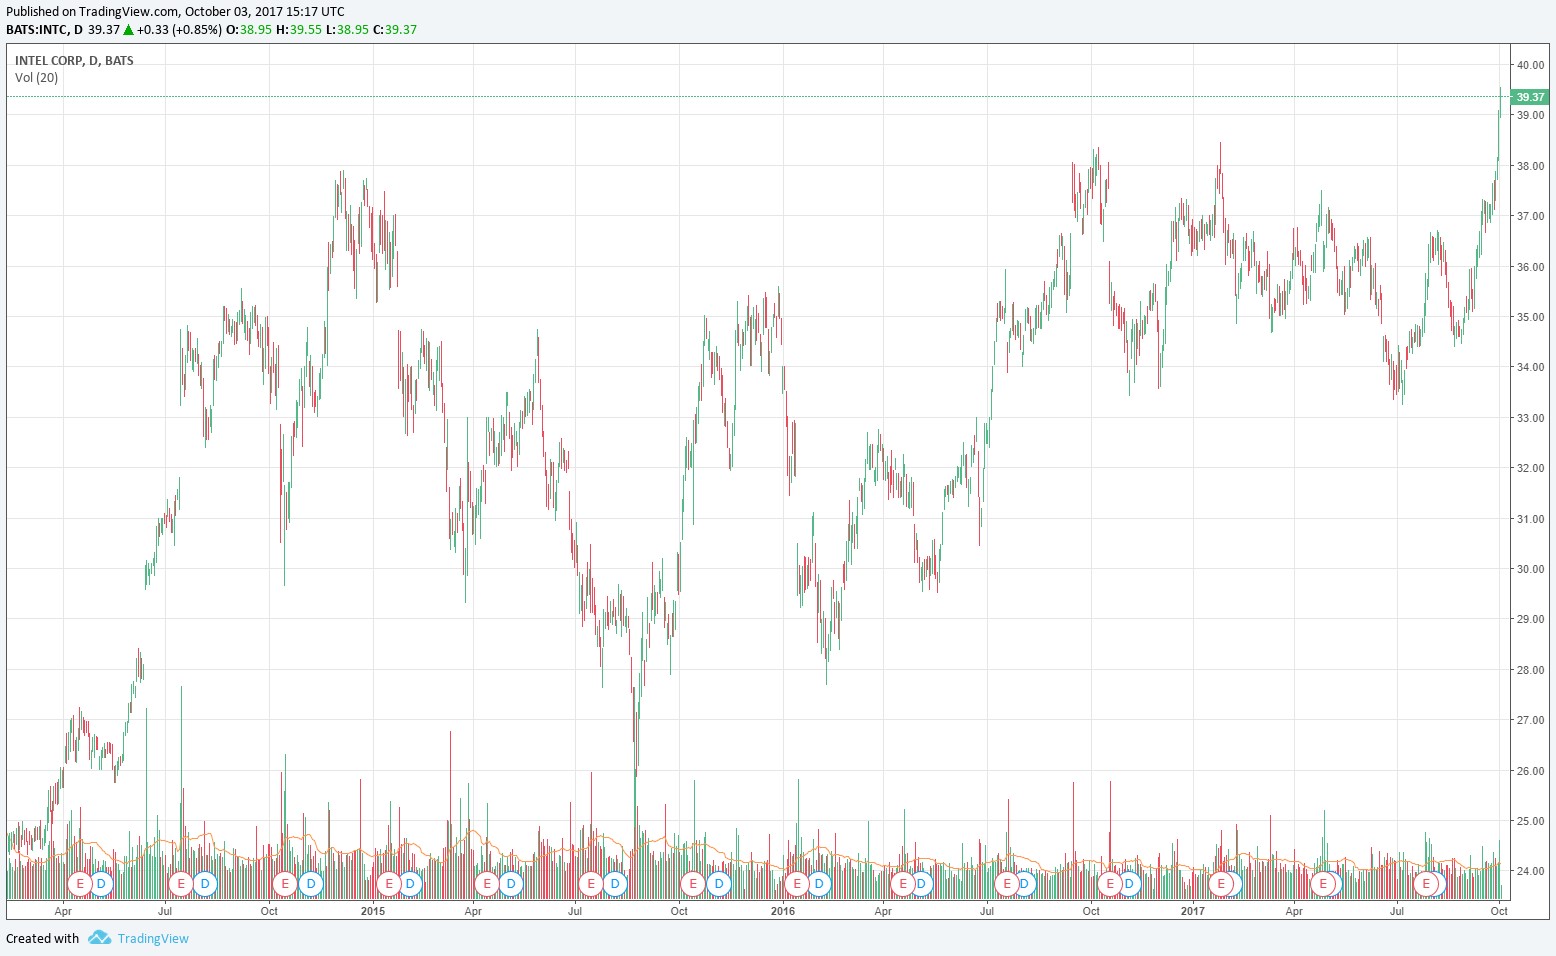The height and width of the screenshot is (956, 1556).
Task: Click the E earnings marker after Jul 2016
Action: [1007, 884]
